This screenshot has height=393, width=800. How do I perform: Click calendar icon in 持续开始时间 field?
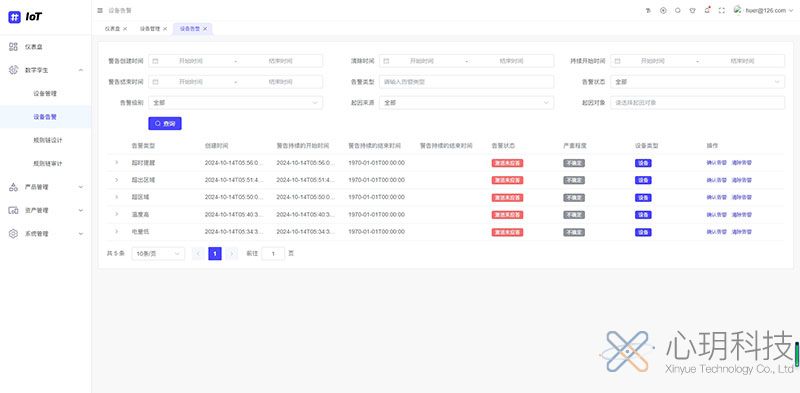(x=617, y=61)
